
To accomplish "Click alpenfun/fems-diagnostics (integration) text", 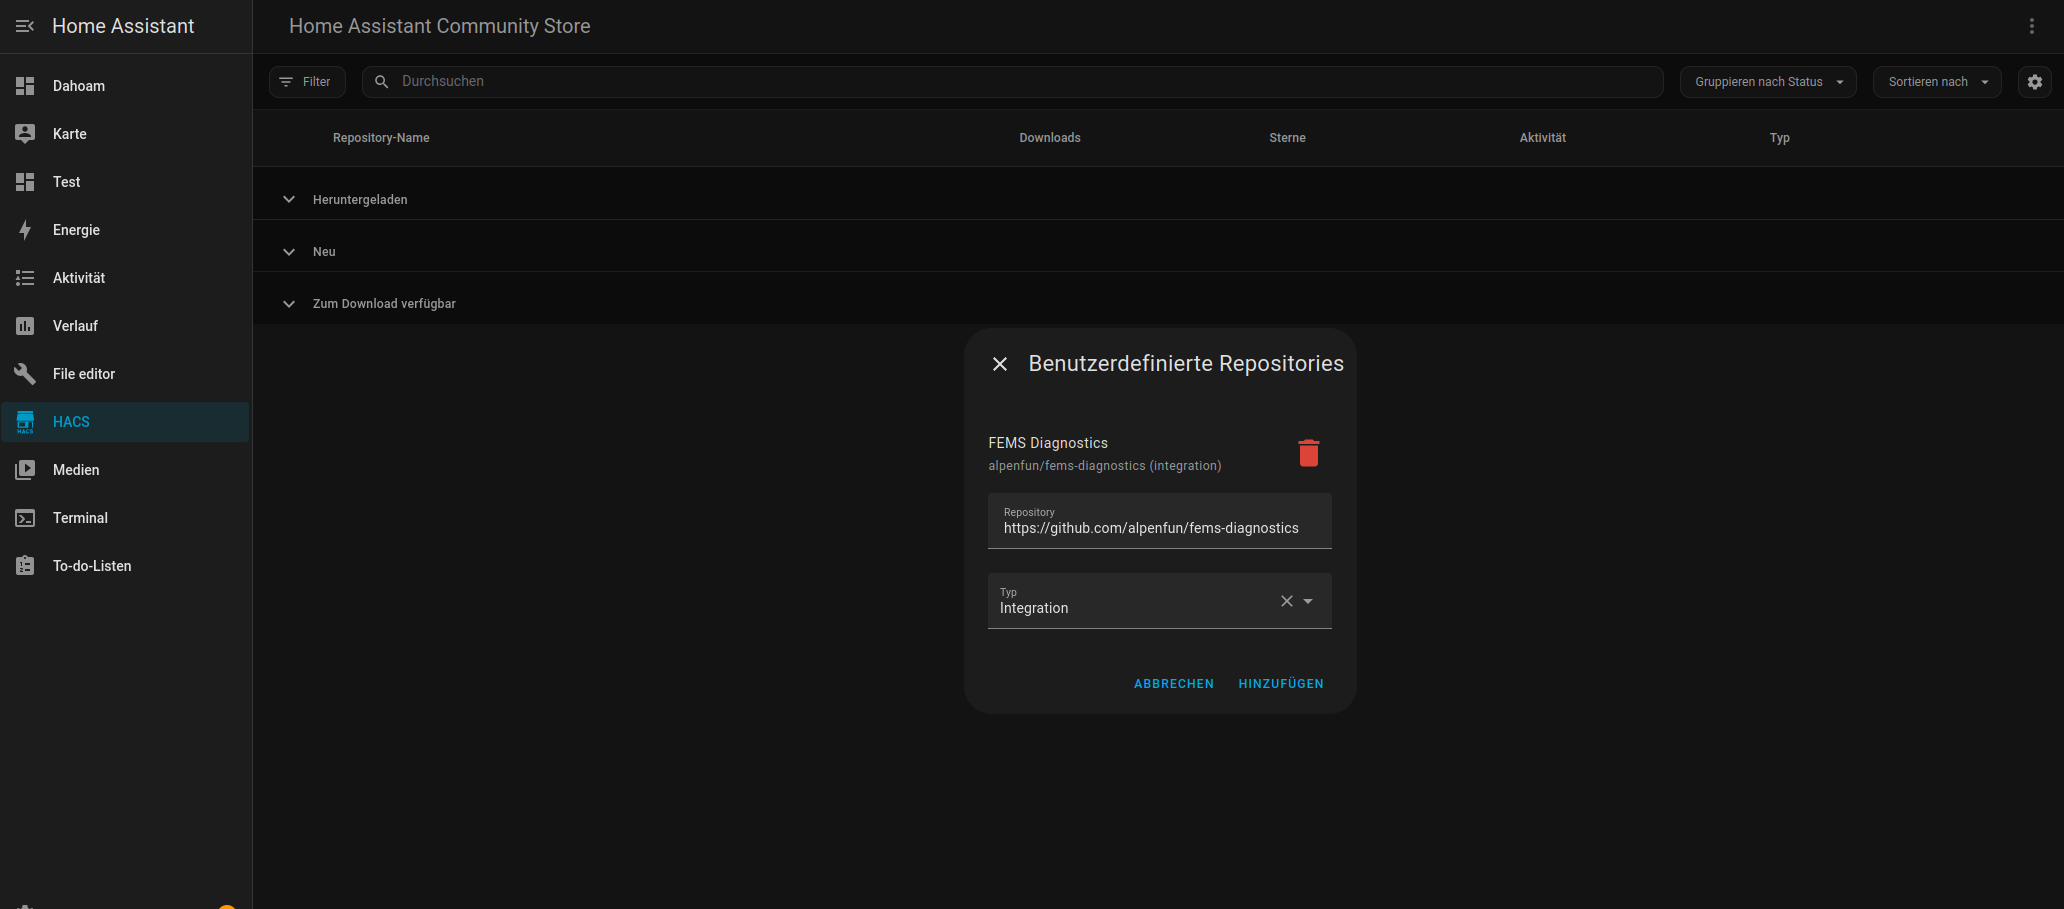I will point(1105,466).
